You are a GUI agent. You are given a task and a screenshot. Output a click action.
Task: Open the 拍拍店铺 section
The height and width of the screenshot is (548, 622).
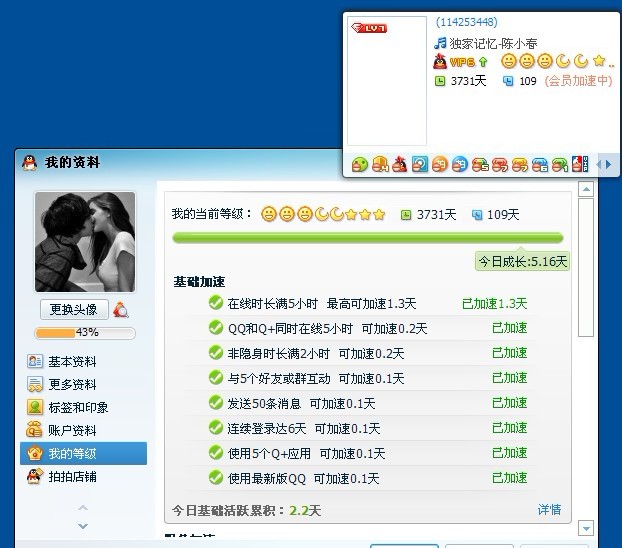pyautogui.click(x=83, y=476)
